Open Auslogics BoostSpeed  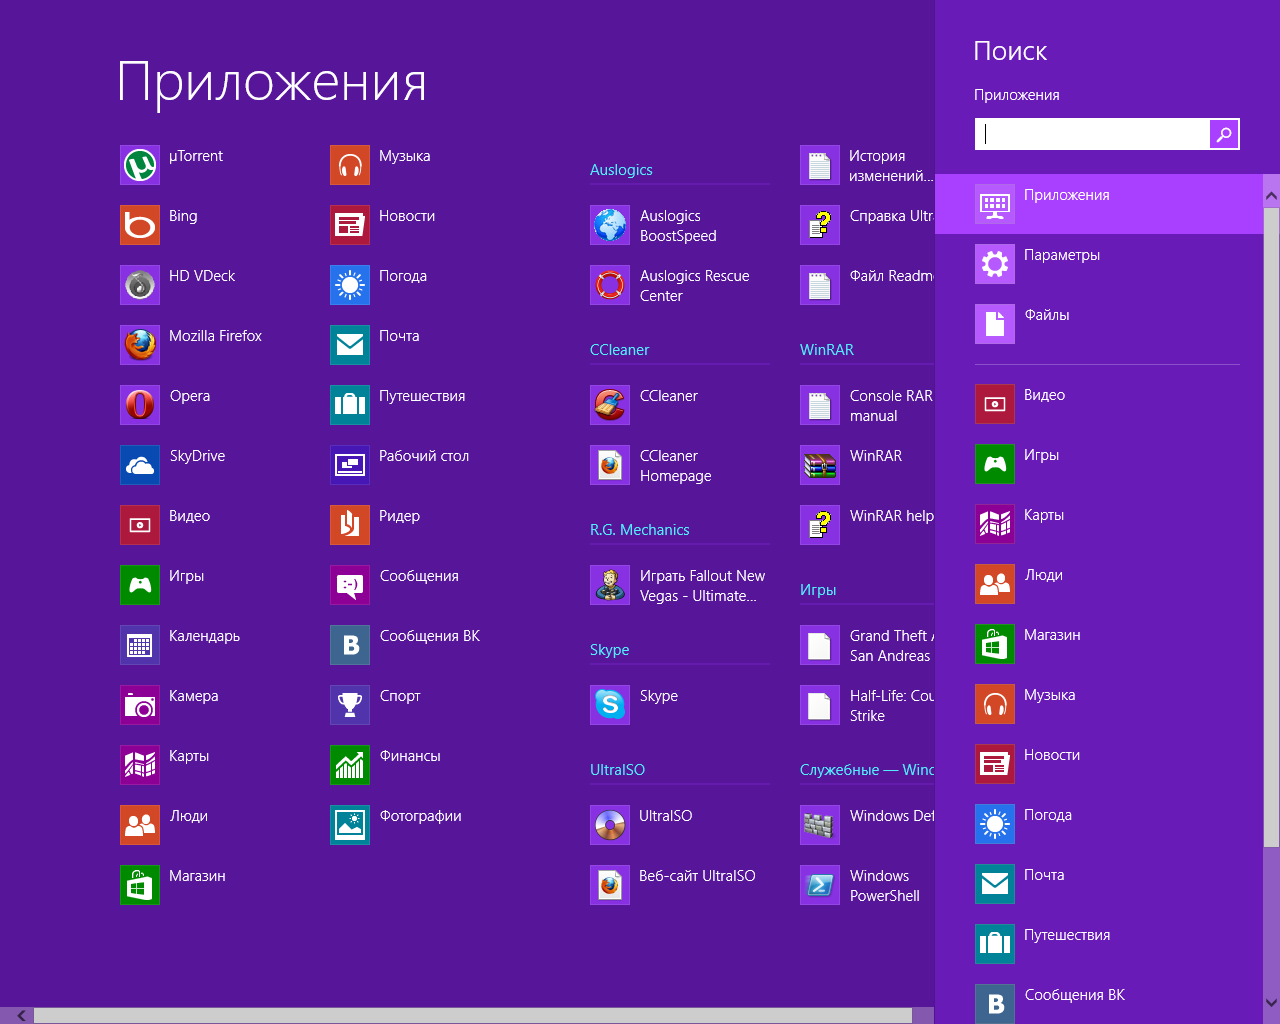tap(610, 225)
